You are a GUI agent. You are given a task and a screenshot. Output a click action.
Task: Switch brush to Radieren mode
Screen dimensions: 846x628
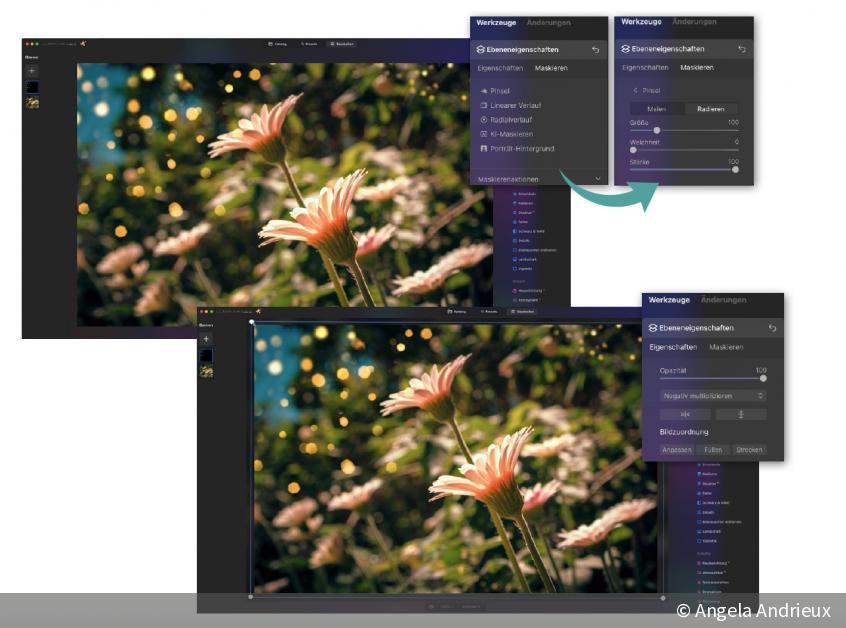(710, 107)
